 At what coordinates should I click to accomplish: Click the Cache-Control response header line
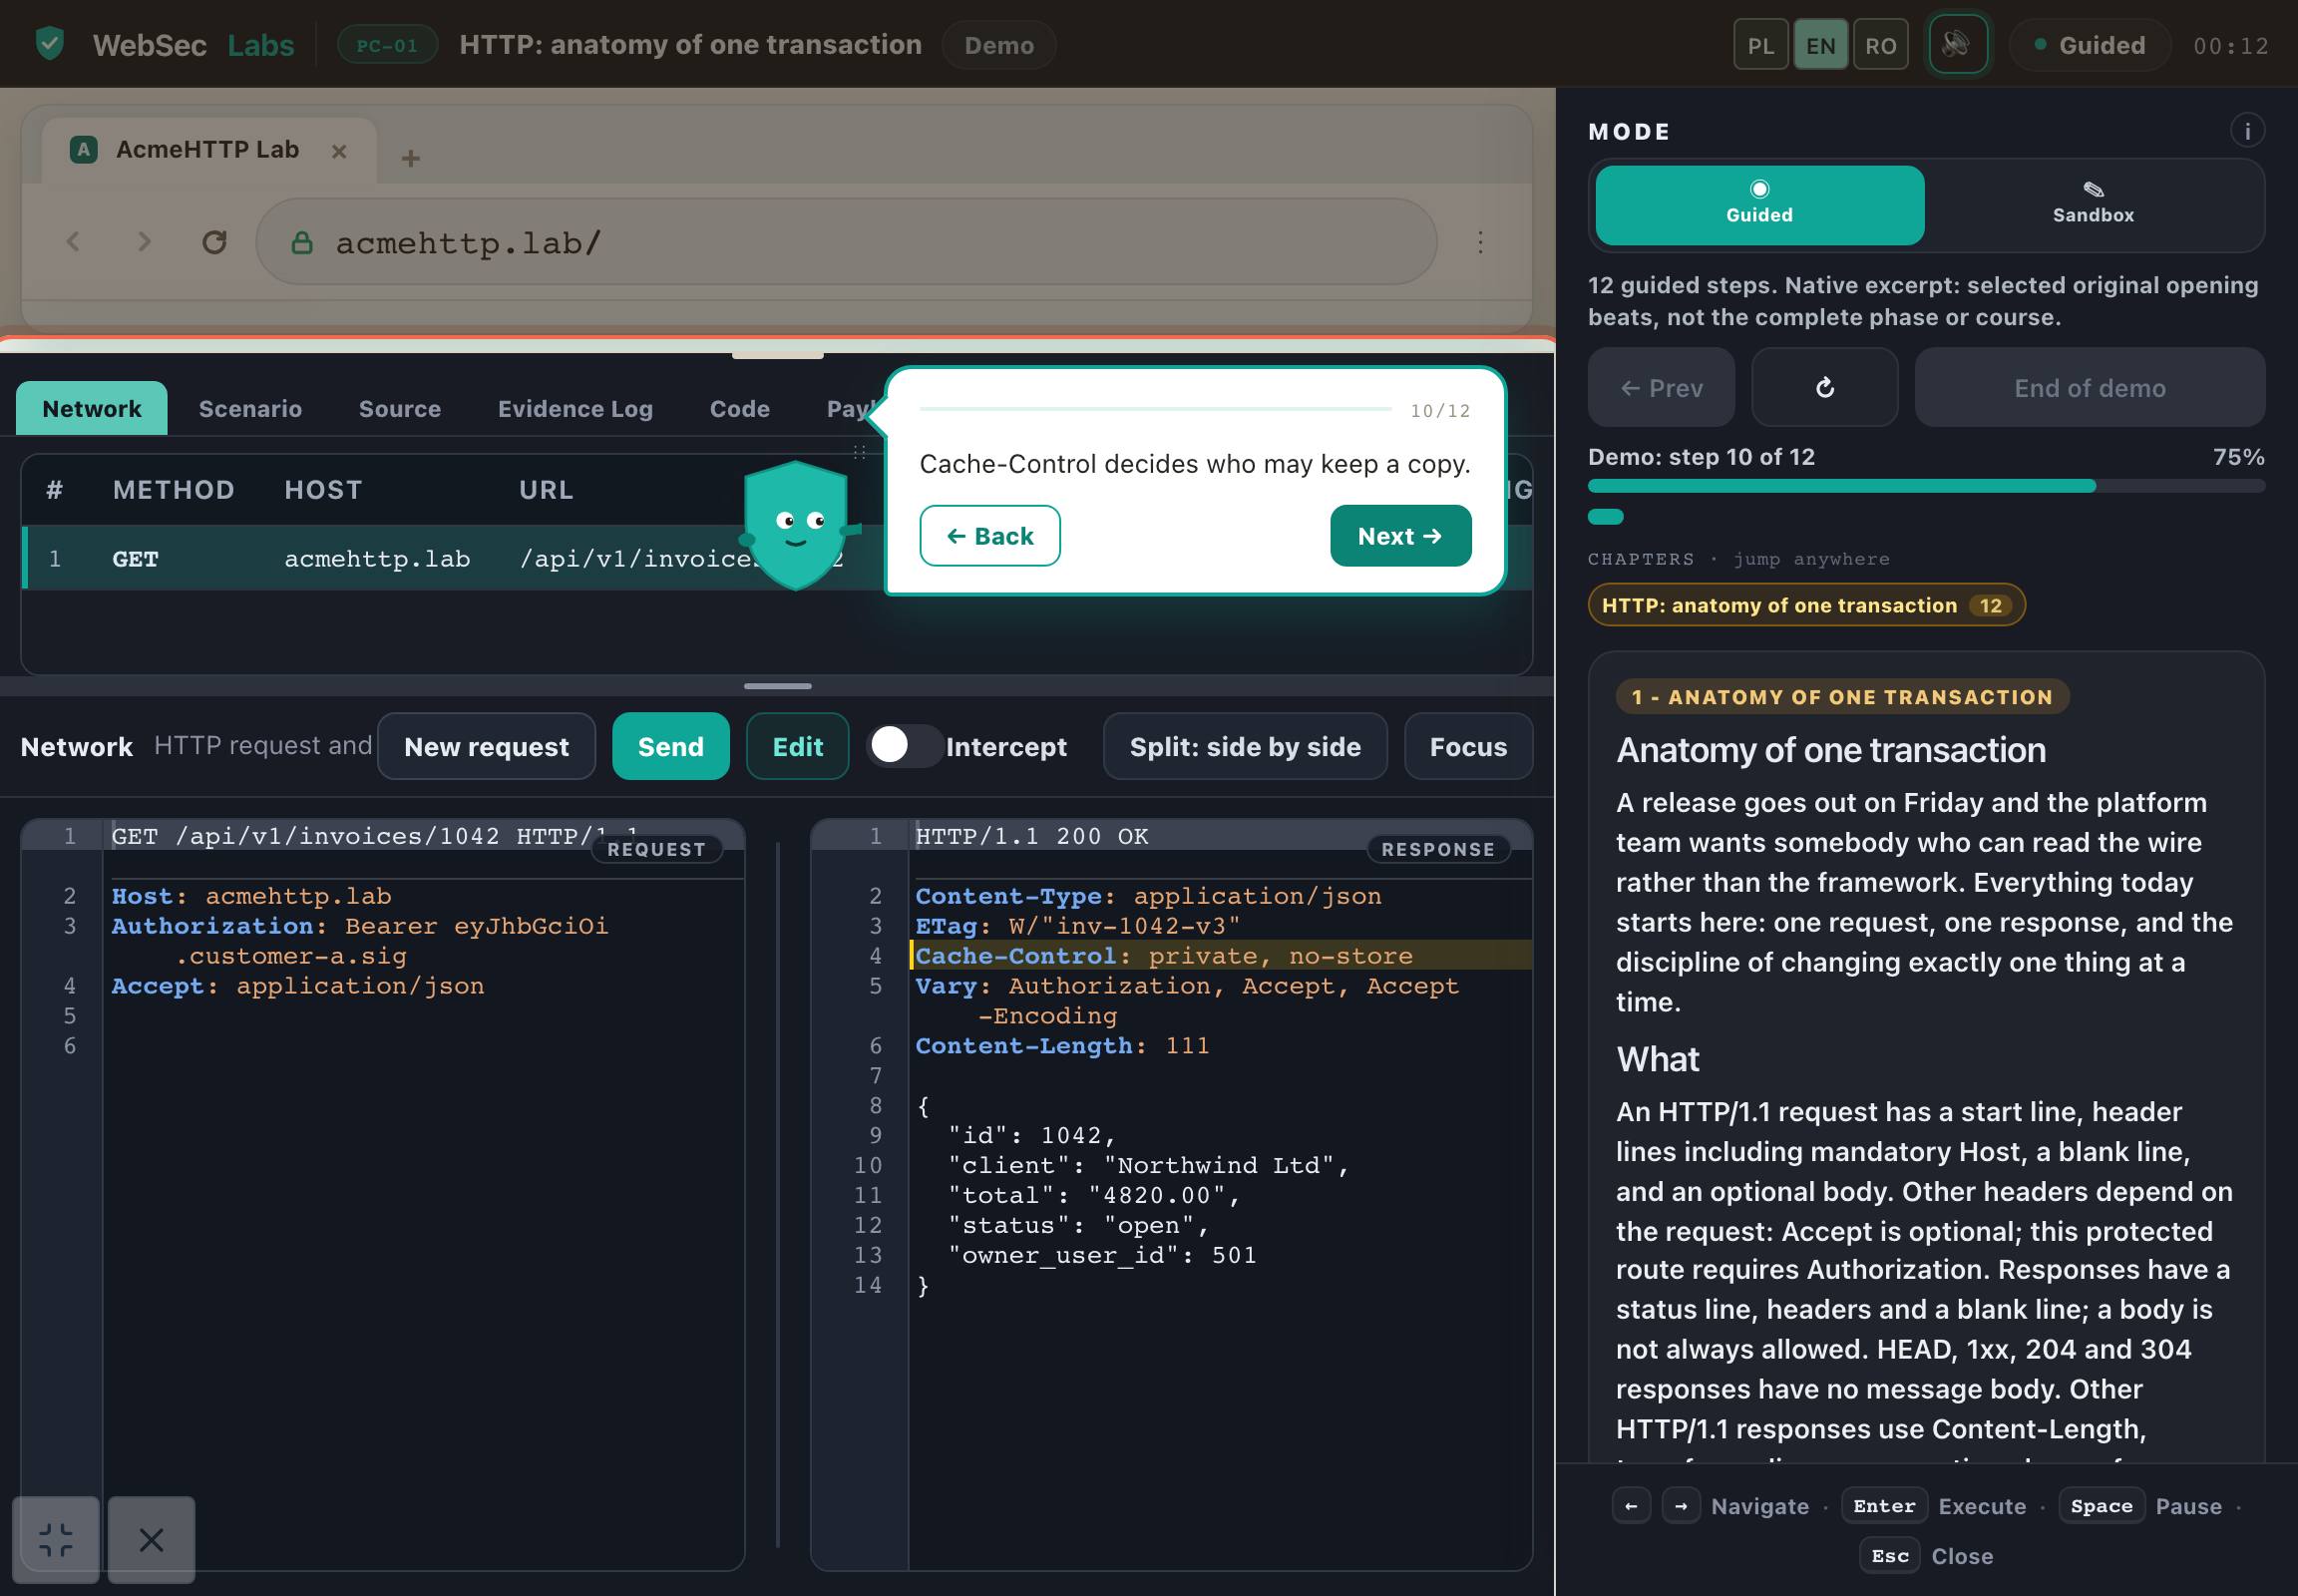pyautogui.click(x=1220, y=956)
